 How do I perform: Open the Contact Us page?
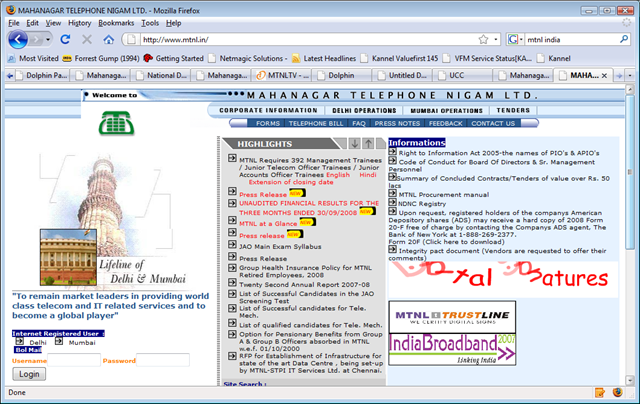tap(493, 123)
